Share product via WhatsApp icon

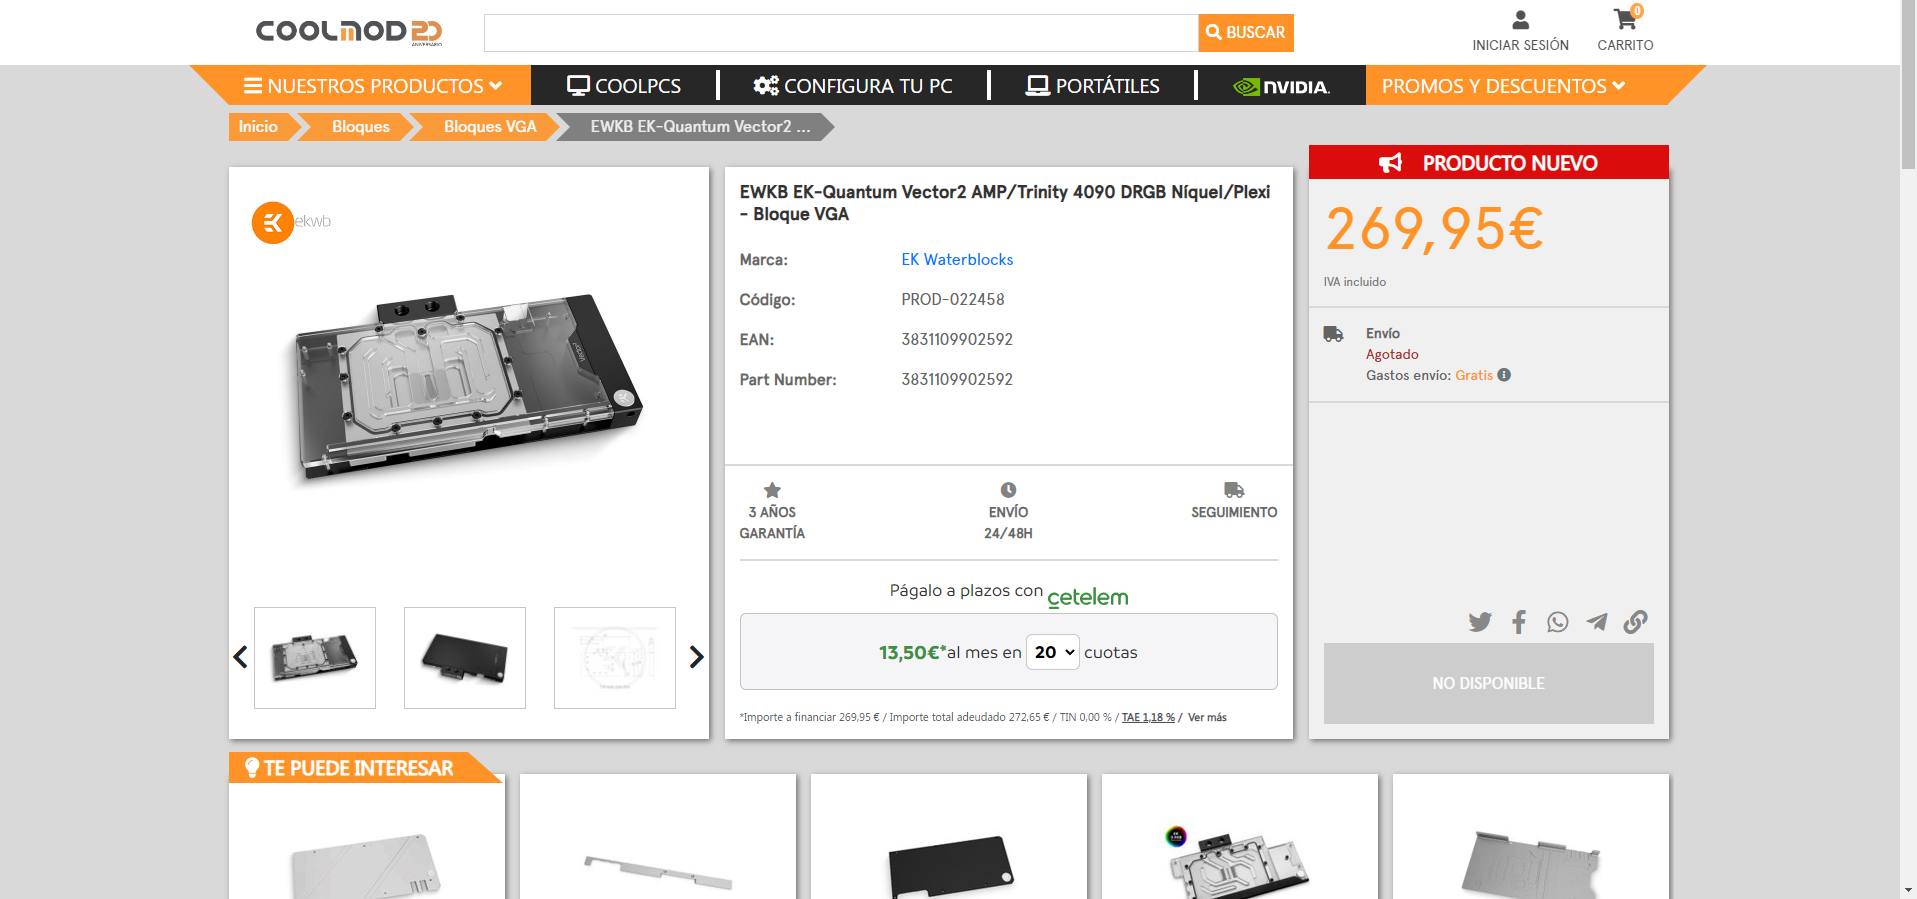1557,622
